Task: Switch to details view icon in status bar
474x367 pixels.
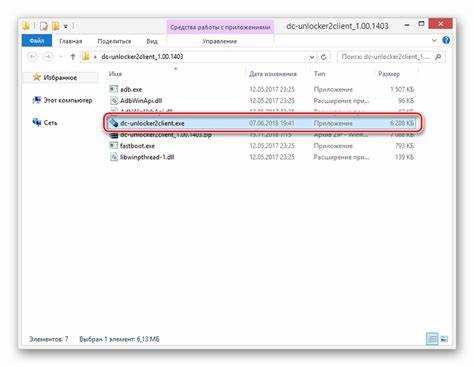Action: coord(432,339)
